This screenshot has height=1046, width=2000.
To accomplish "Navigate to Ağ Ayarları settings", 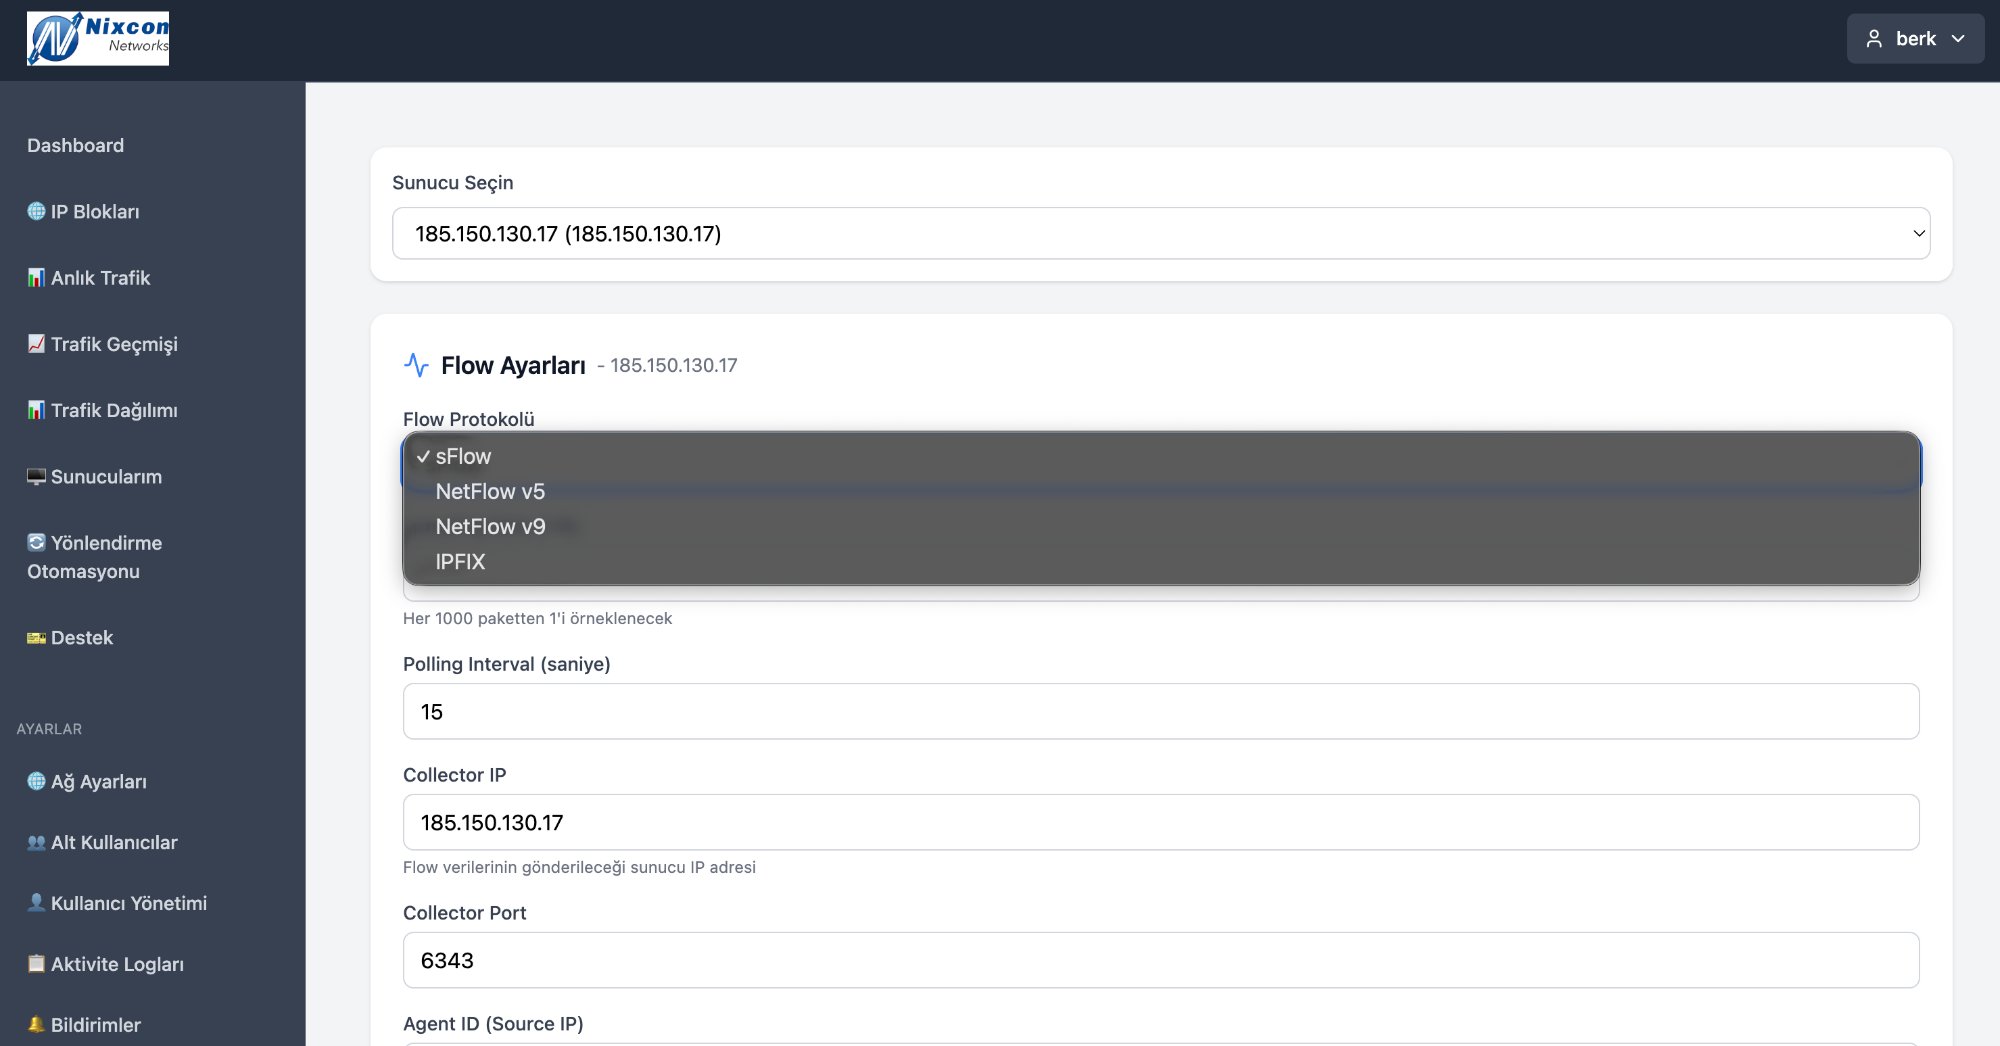I will [x=98, y=782].
